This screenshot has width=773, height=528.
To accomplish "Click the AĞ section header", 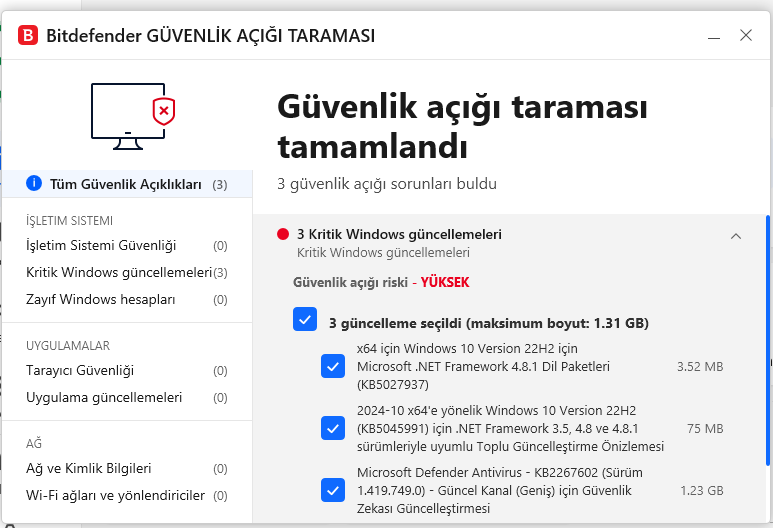I will (34, 443).
